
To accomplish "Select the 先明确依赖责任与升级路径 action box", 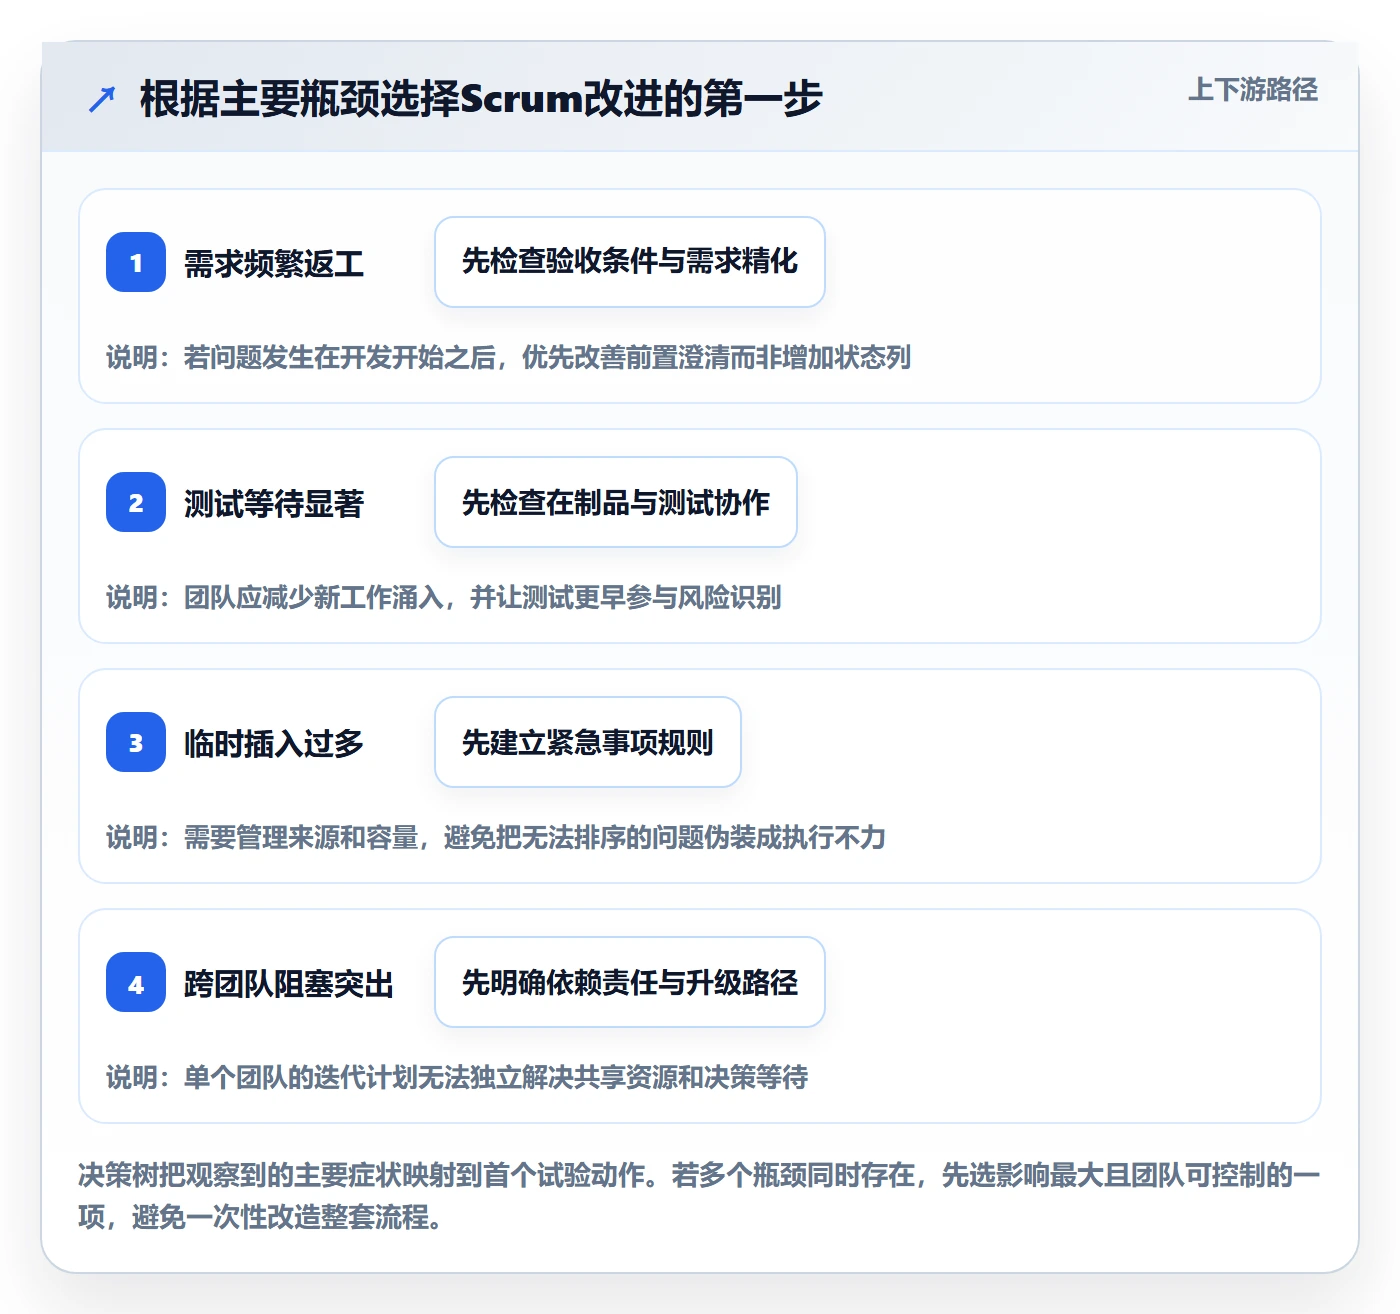I will (630, 982).
